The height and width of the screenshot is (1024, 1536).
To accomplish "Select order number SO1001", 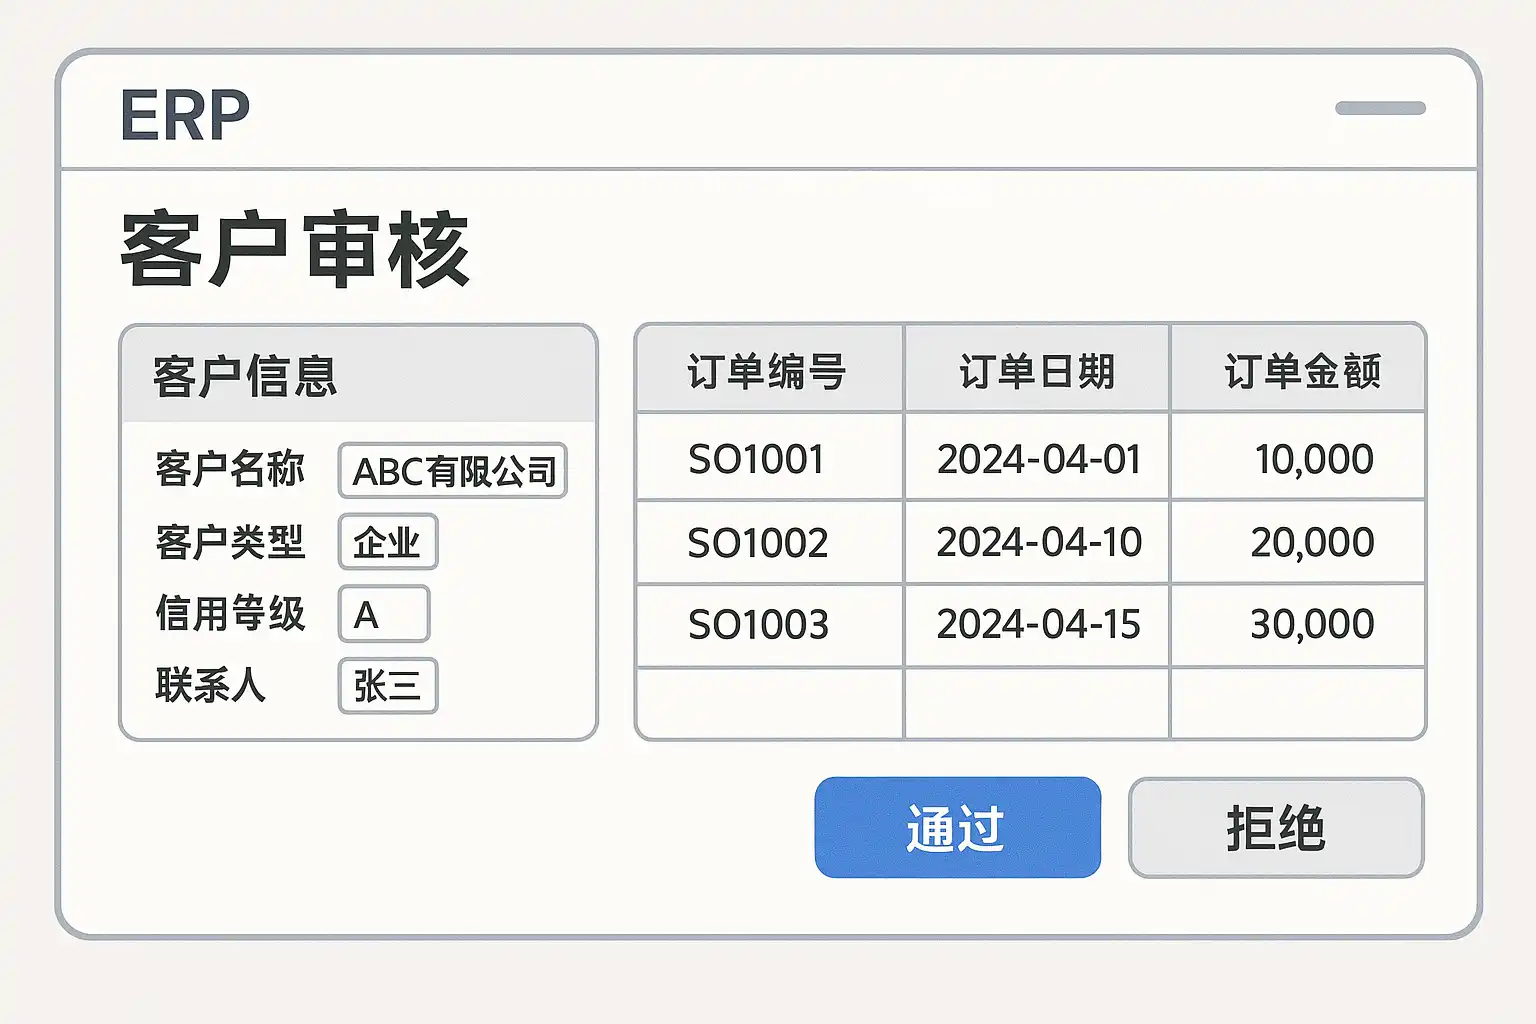I will (x=757, y=459).
